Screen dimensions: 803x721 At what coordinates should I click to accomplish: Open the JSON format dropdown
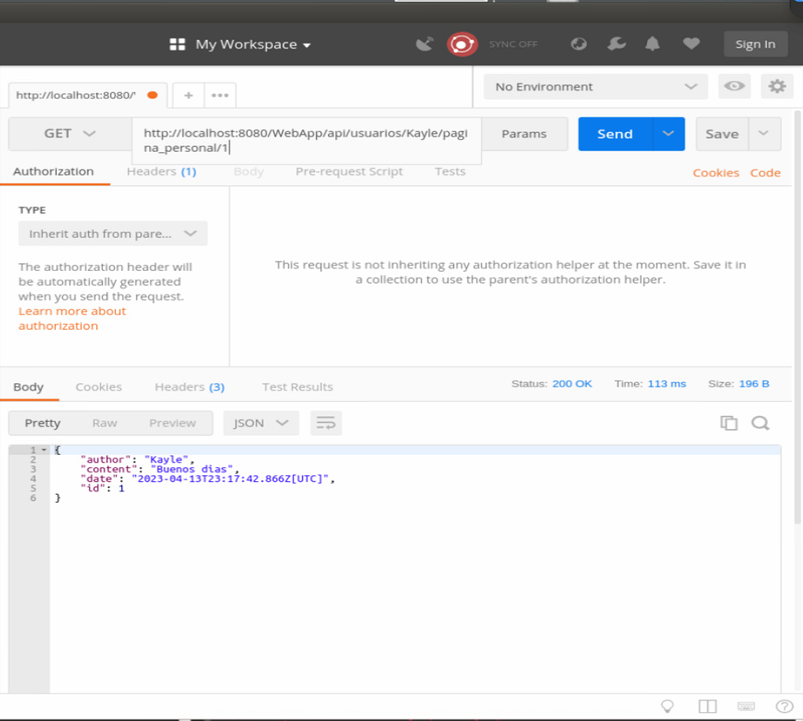point(261,423)
